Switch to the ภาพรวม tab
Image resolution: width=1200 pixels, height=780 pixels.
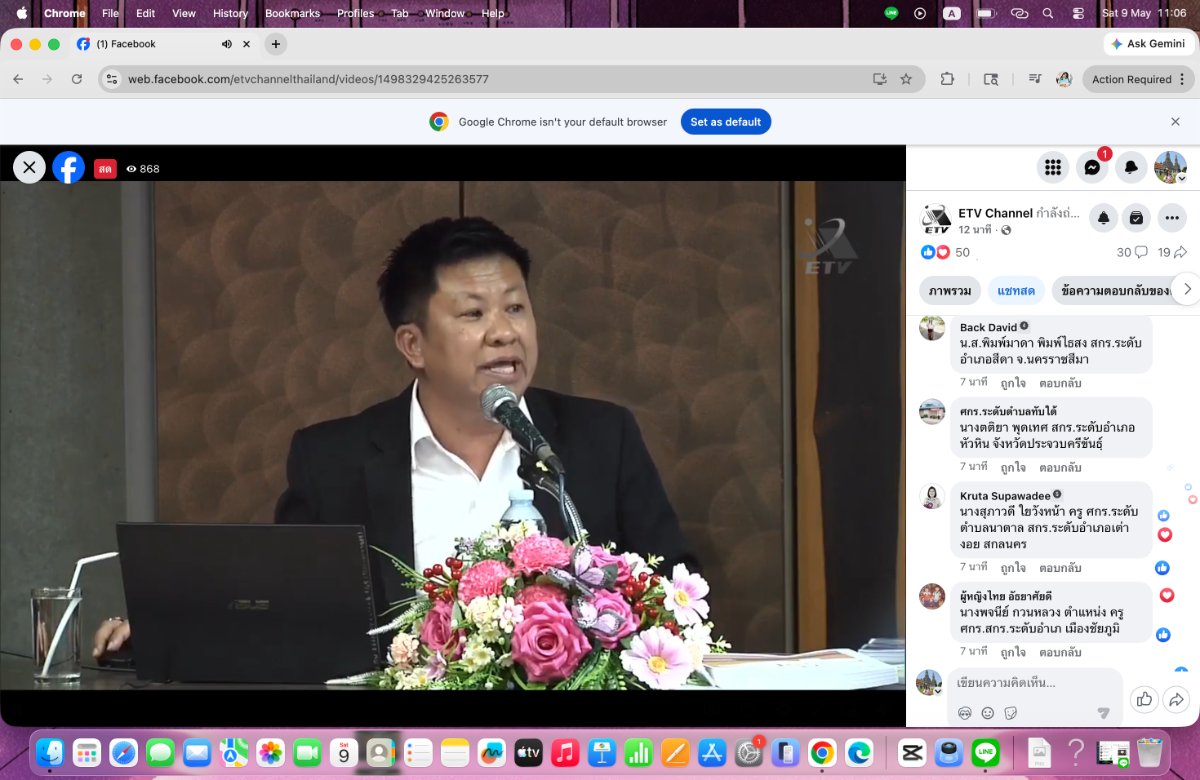point(950,291)
